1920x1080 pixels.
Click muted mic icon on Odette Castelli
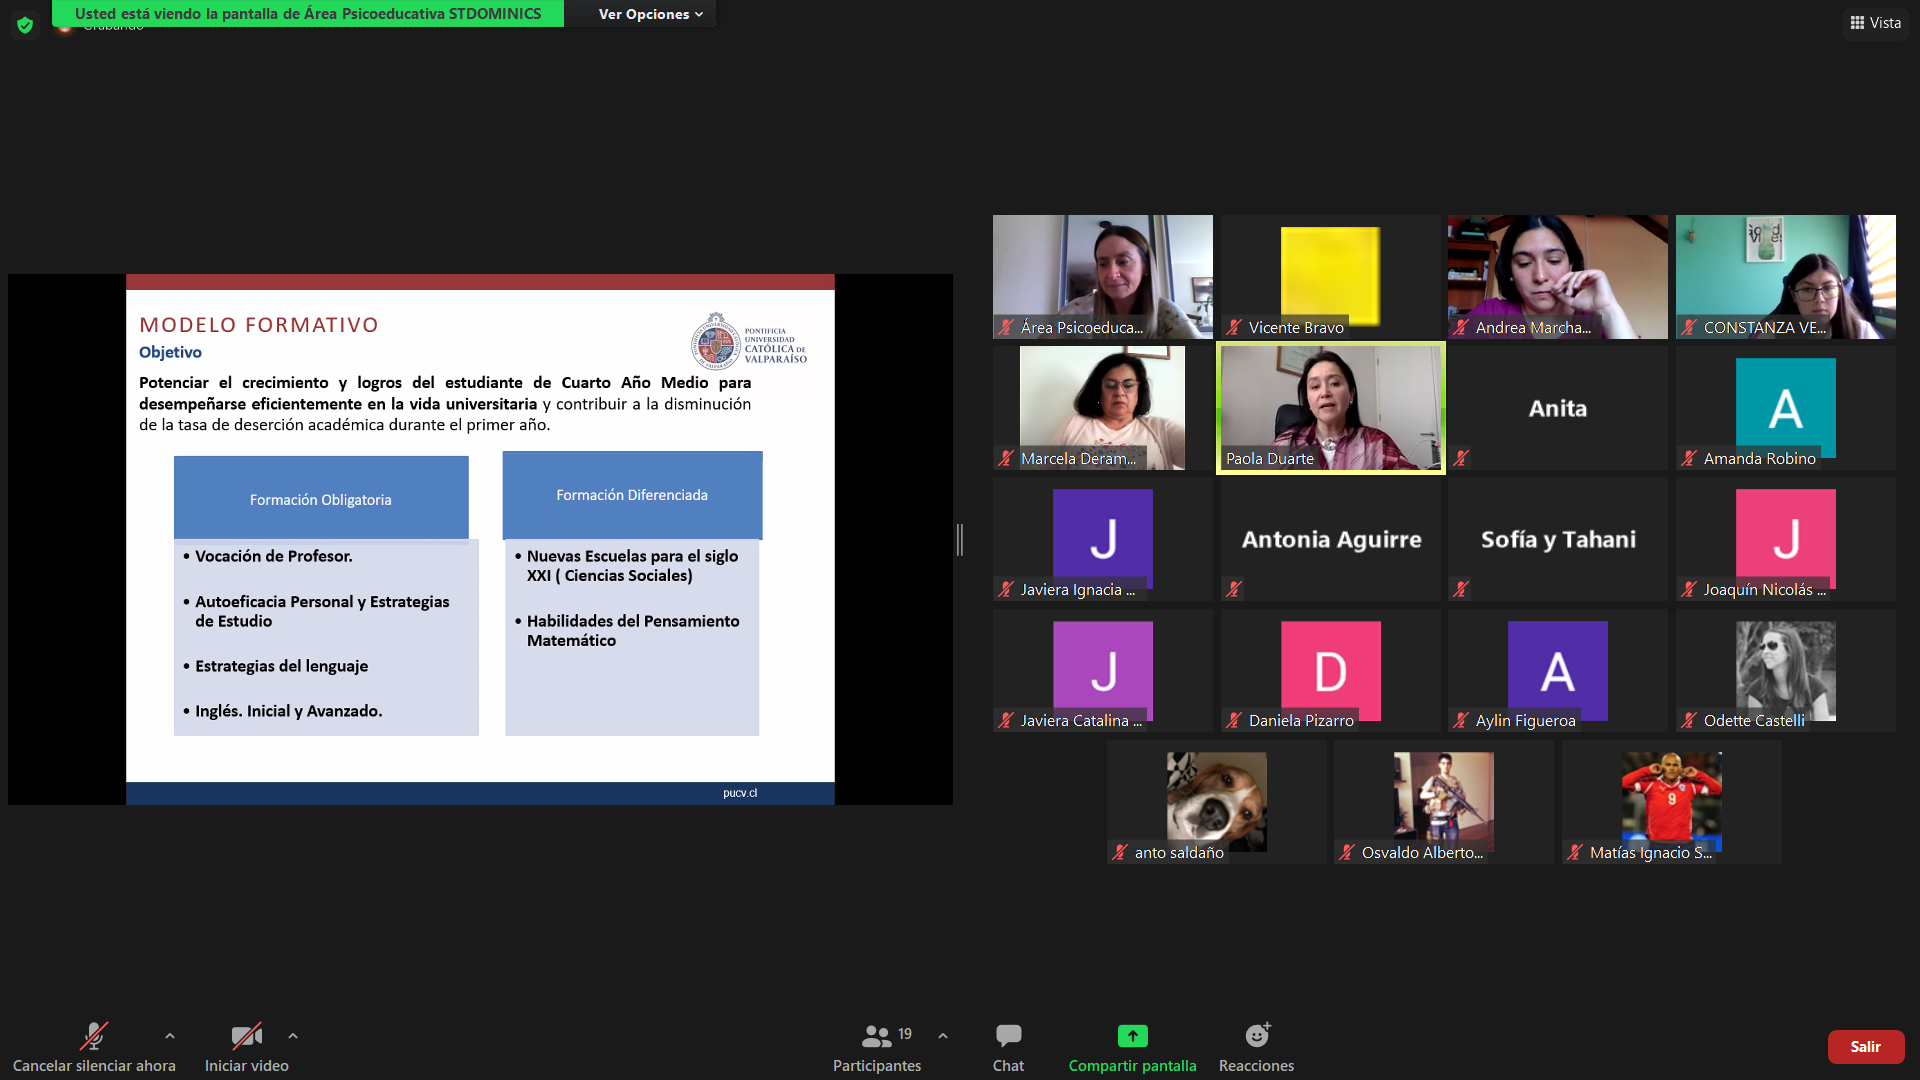[x=1689, y=720]
